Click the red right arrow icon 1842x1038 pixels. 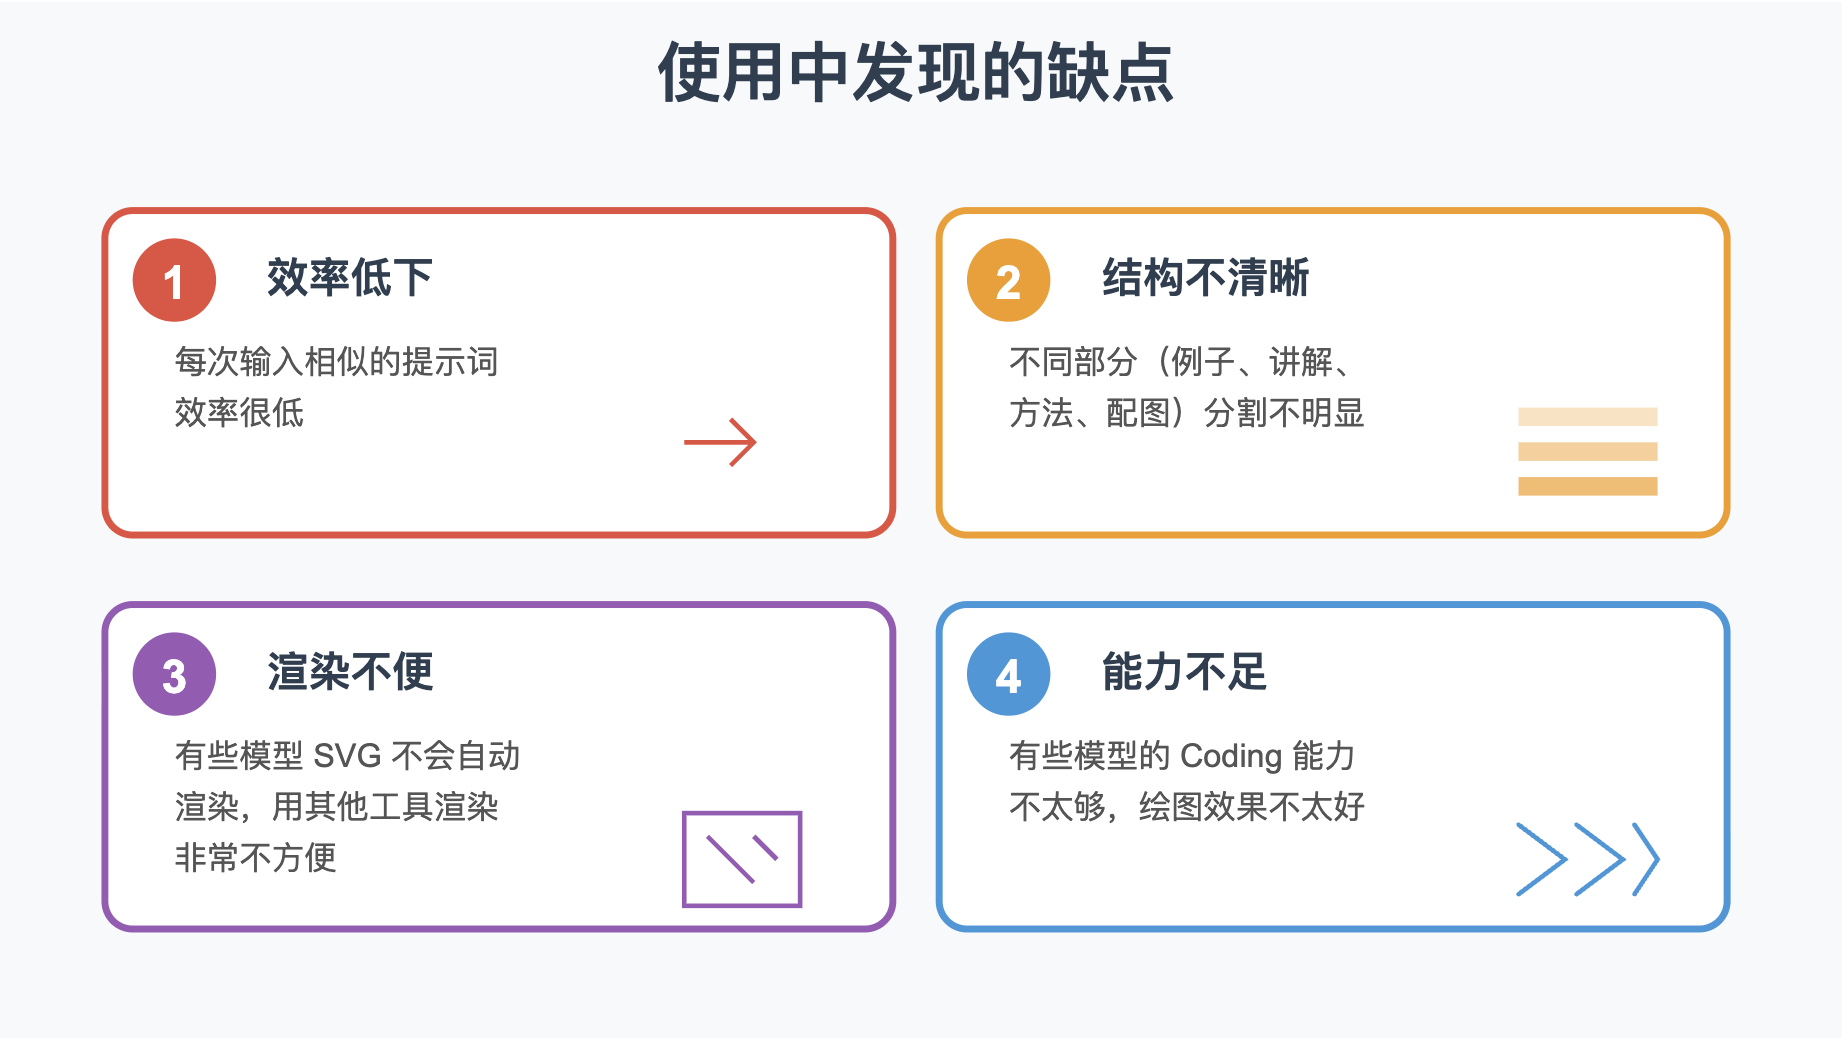click(x=720, y=442)
